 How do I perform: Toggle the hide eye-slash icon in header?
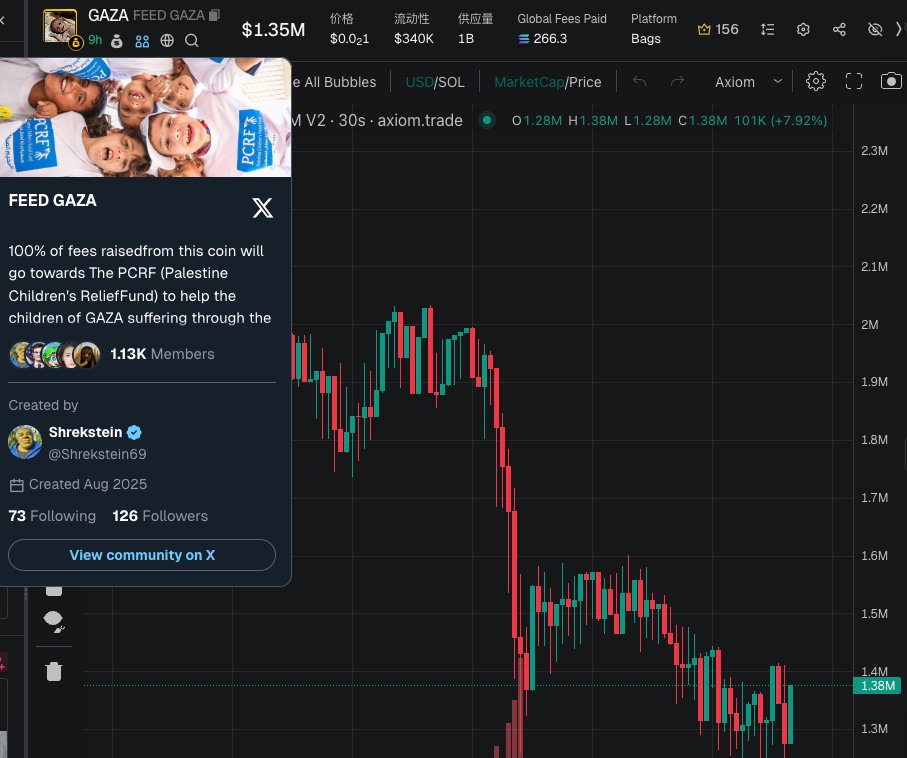click(875, 30)
